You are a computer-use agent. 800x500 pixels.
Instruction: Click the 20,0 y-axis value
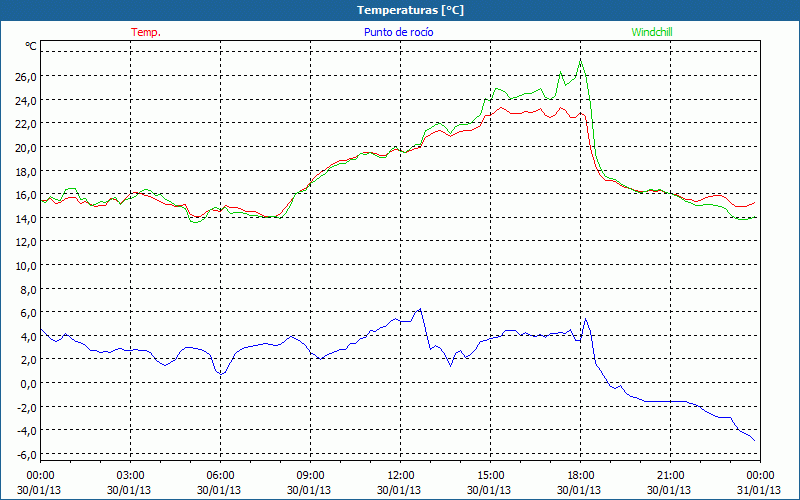[27, 148]
